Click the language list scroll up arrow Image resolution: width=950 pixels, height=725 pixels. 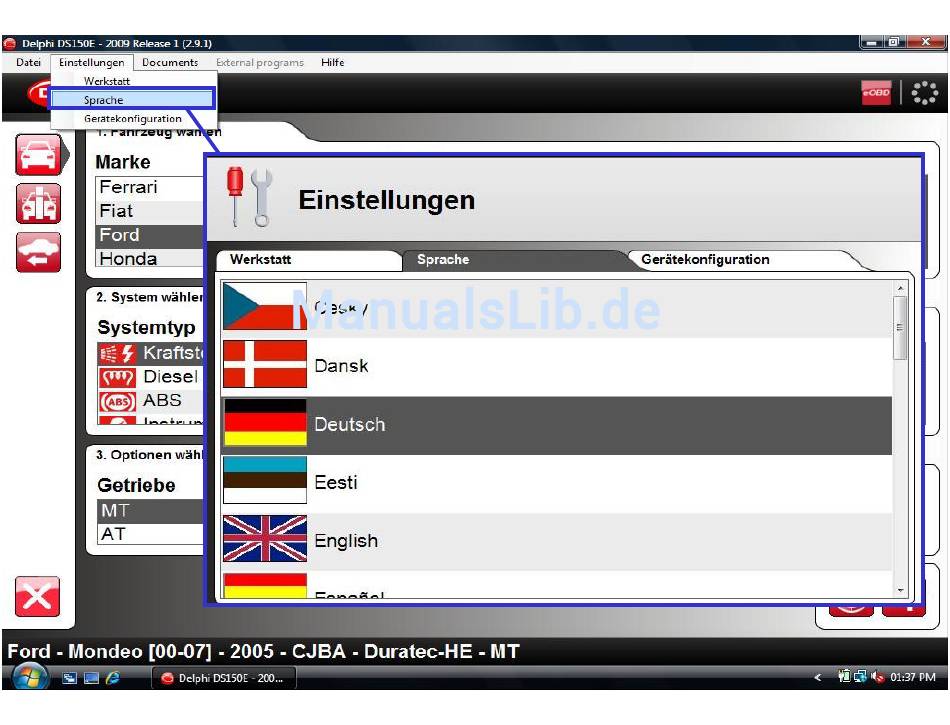point(900,288)
